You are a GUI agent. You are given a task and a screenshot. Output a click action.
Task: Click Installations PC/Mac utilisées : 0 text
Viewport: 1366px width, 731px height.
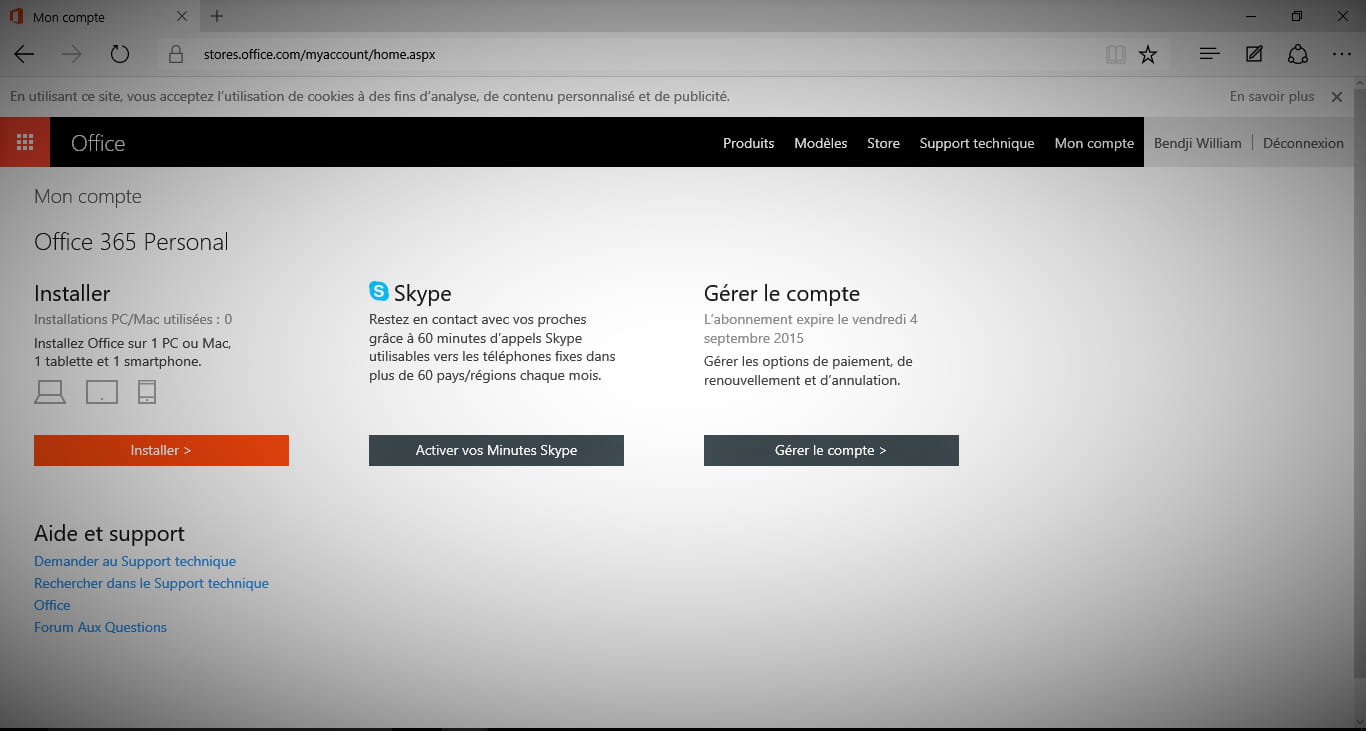pyautogui.click(x=133, y=319)
